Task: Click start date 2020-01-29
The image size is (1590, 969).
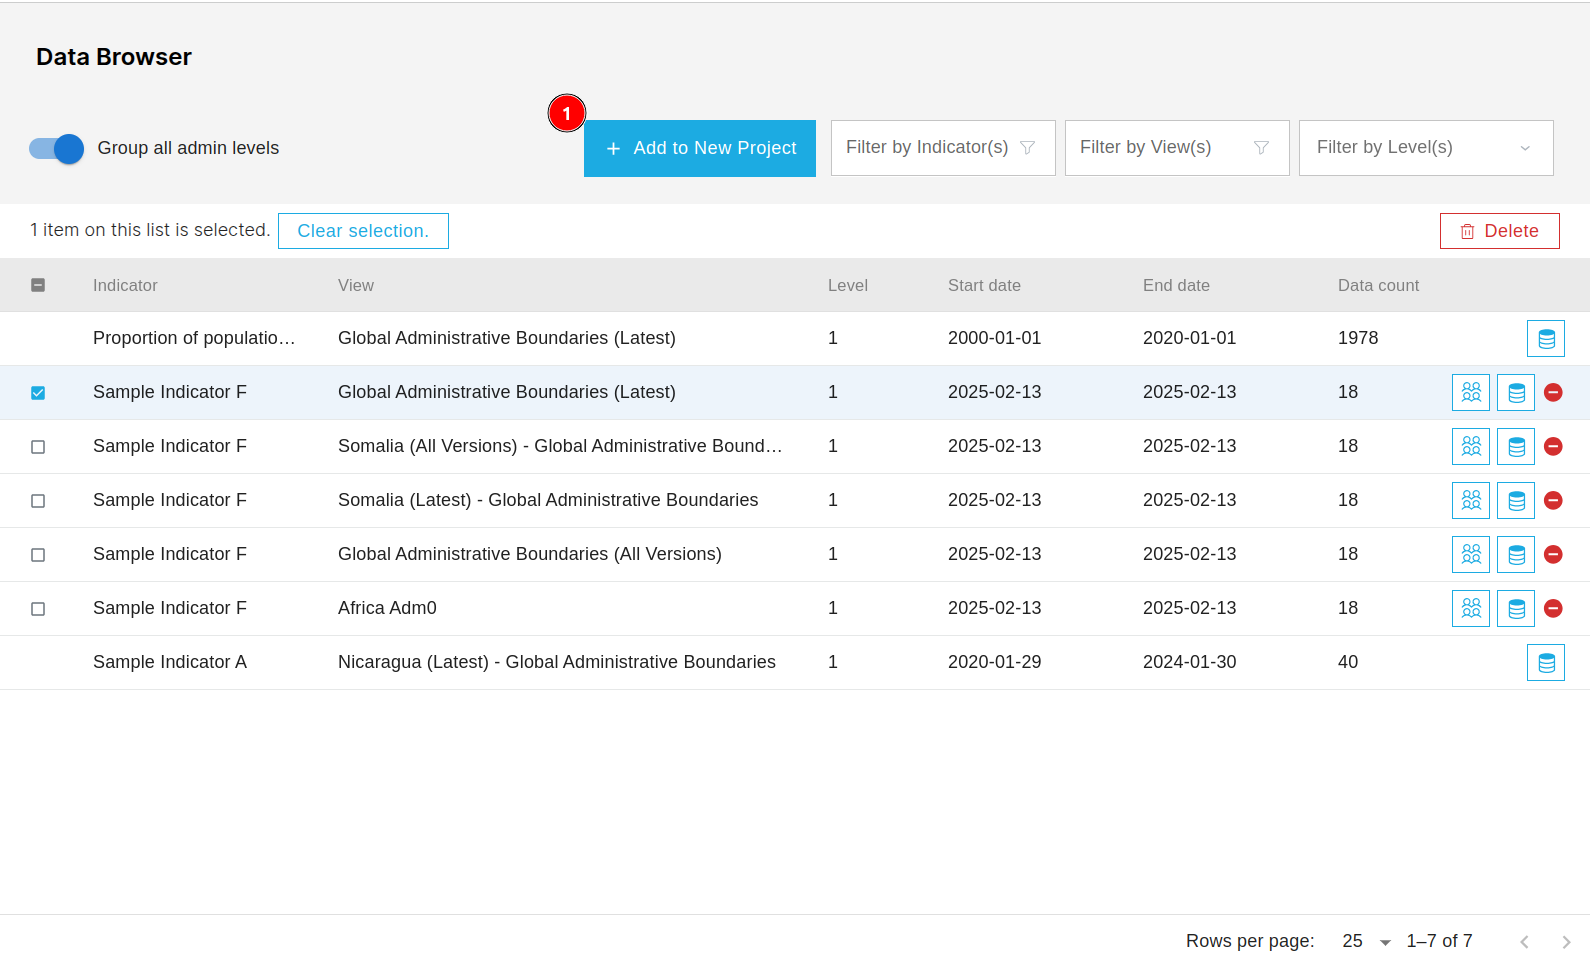Action: pos(995,662)
